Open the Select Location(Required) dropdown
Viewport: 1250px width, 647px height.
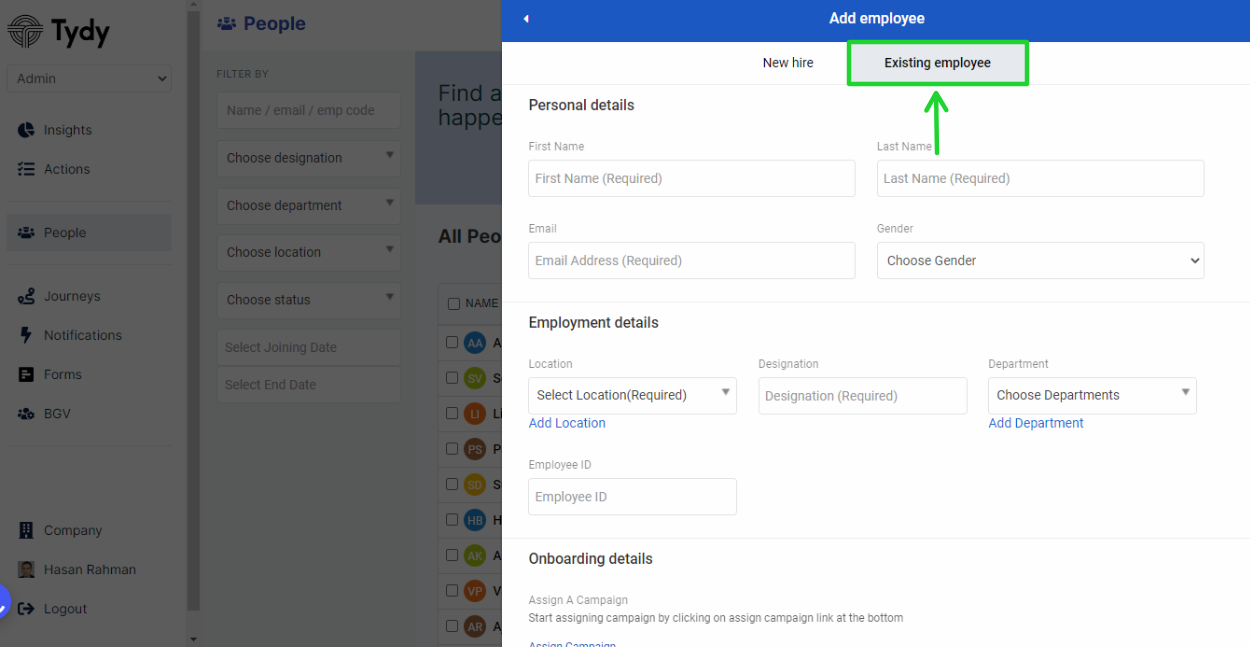pyautogui.click(x=632, y=395)
